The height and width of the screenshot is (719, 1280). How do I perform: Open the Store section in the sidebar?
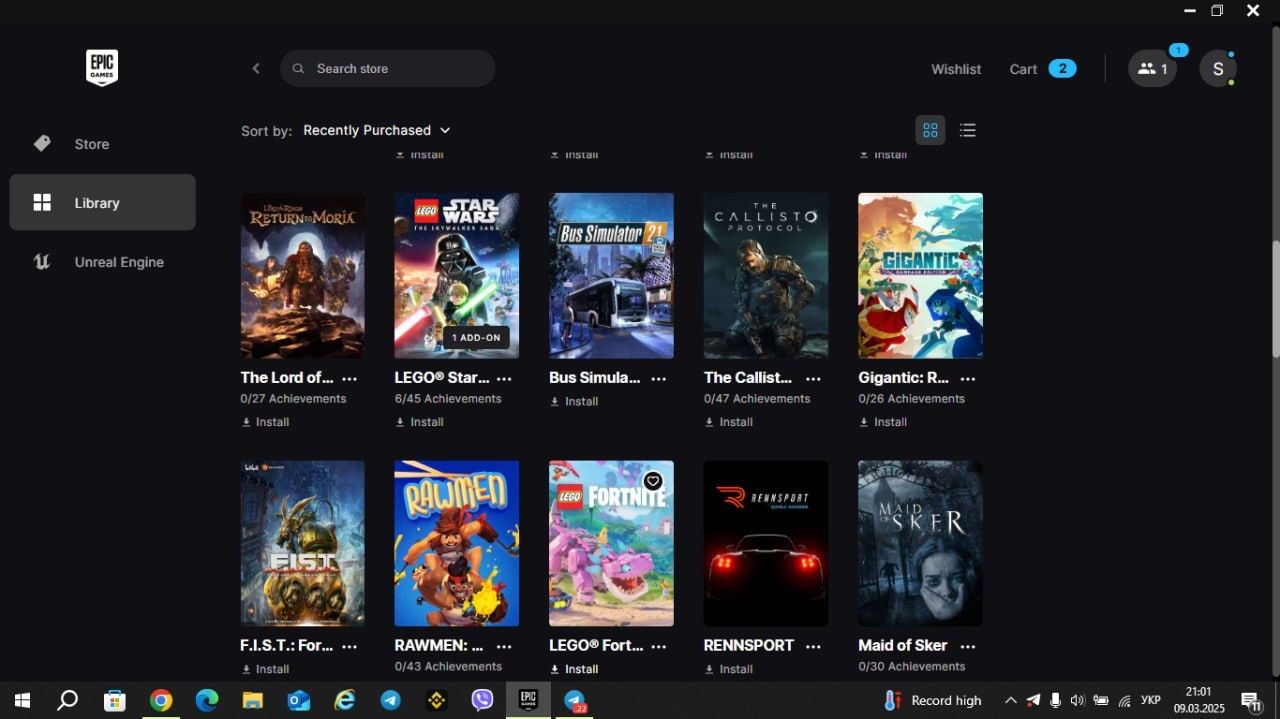tap(102, 144)
